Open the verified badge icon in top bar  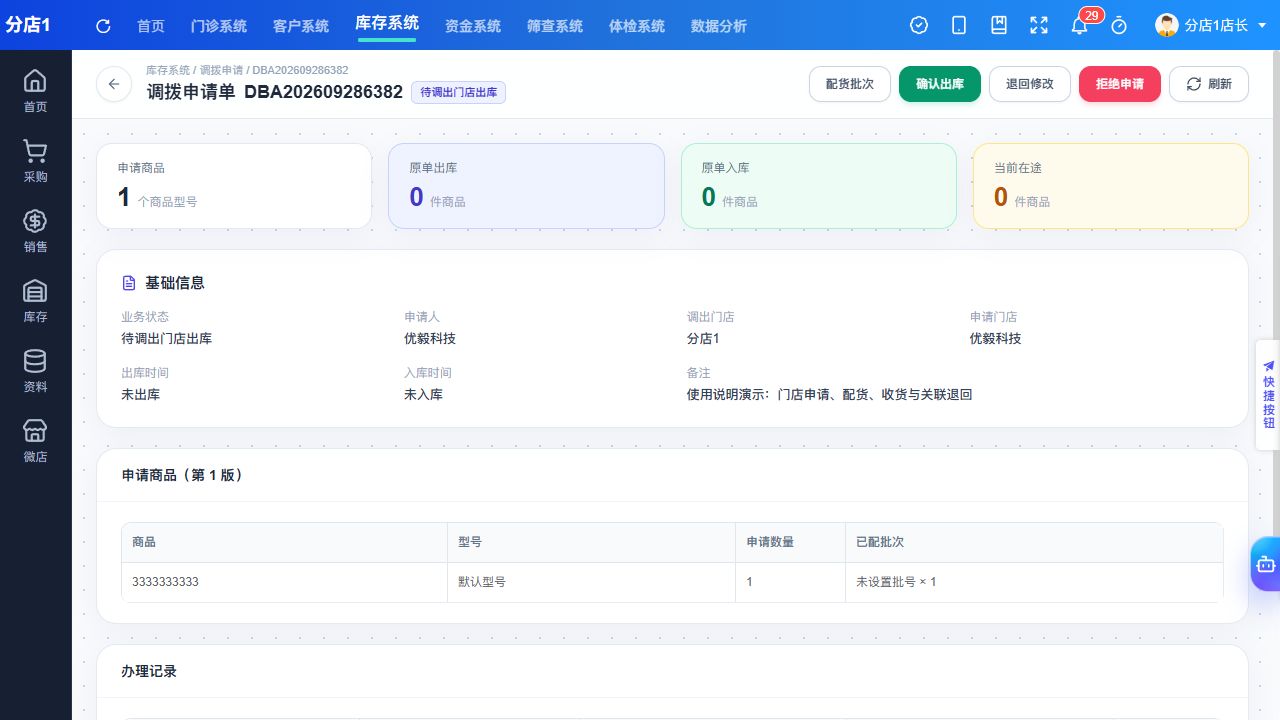(919, 26)
